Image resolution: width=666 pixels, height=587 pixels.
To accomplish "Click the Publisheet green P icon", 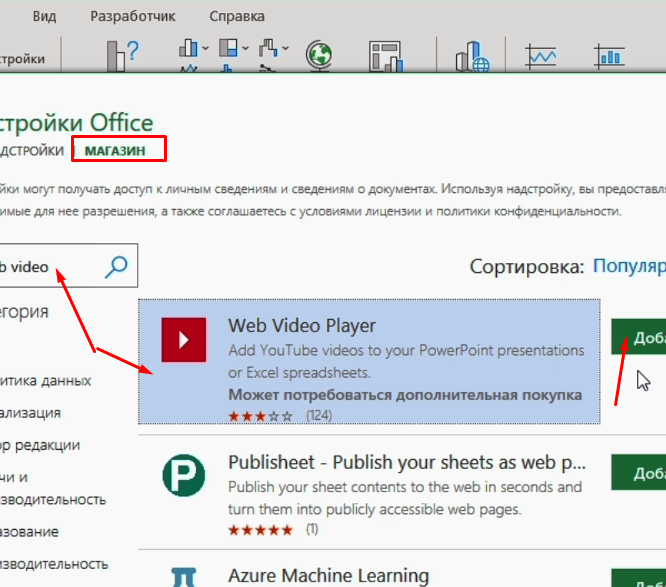I will tap(183, 475).
